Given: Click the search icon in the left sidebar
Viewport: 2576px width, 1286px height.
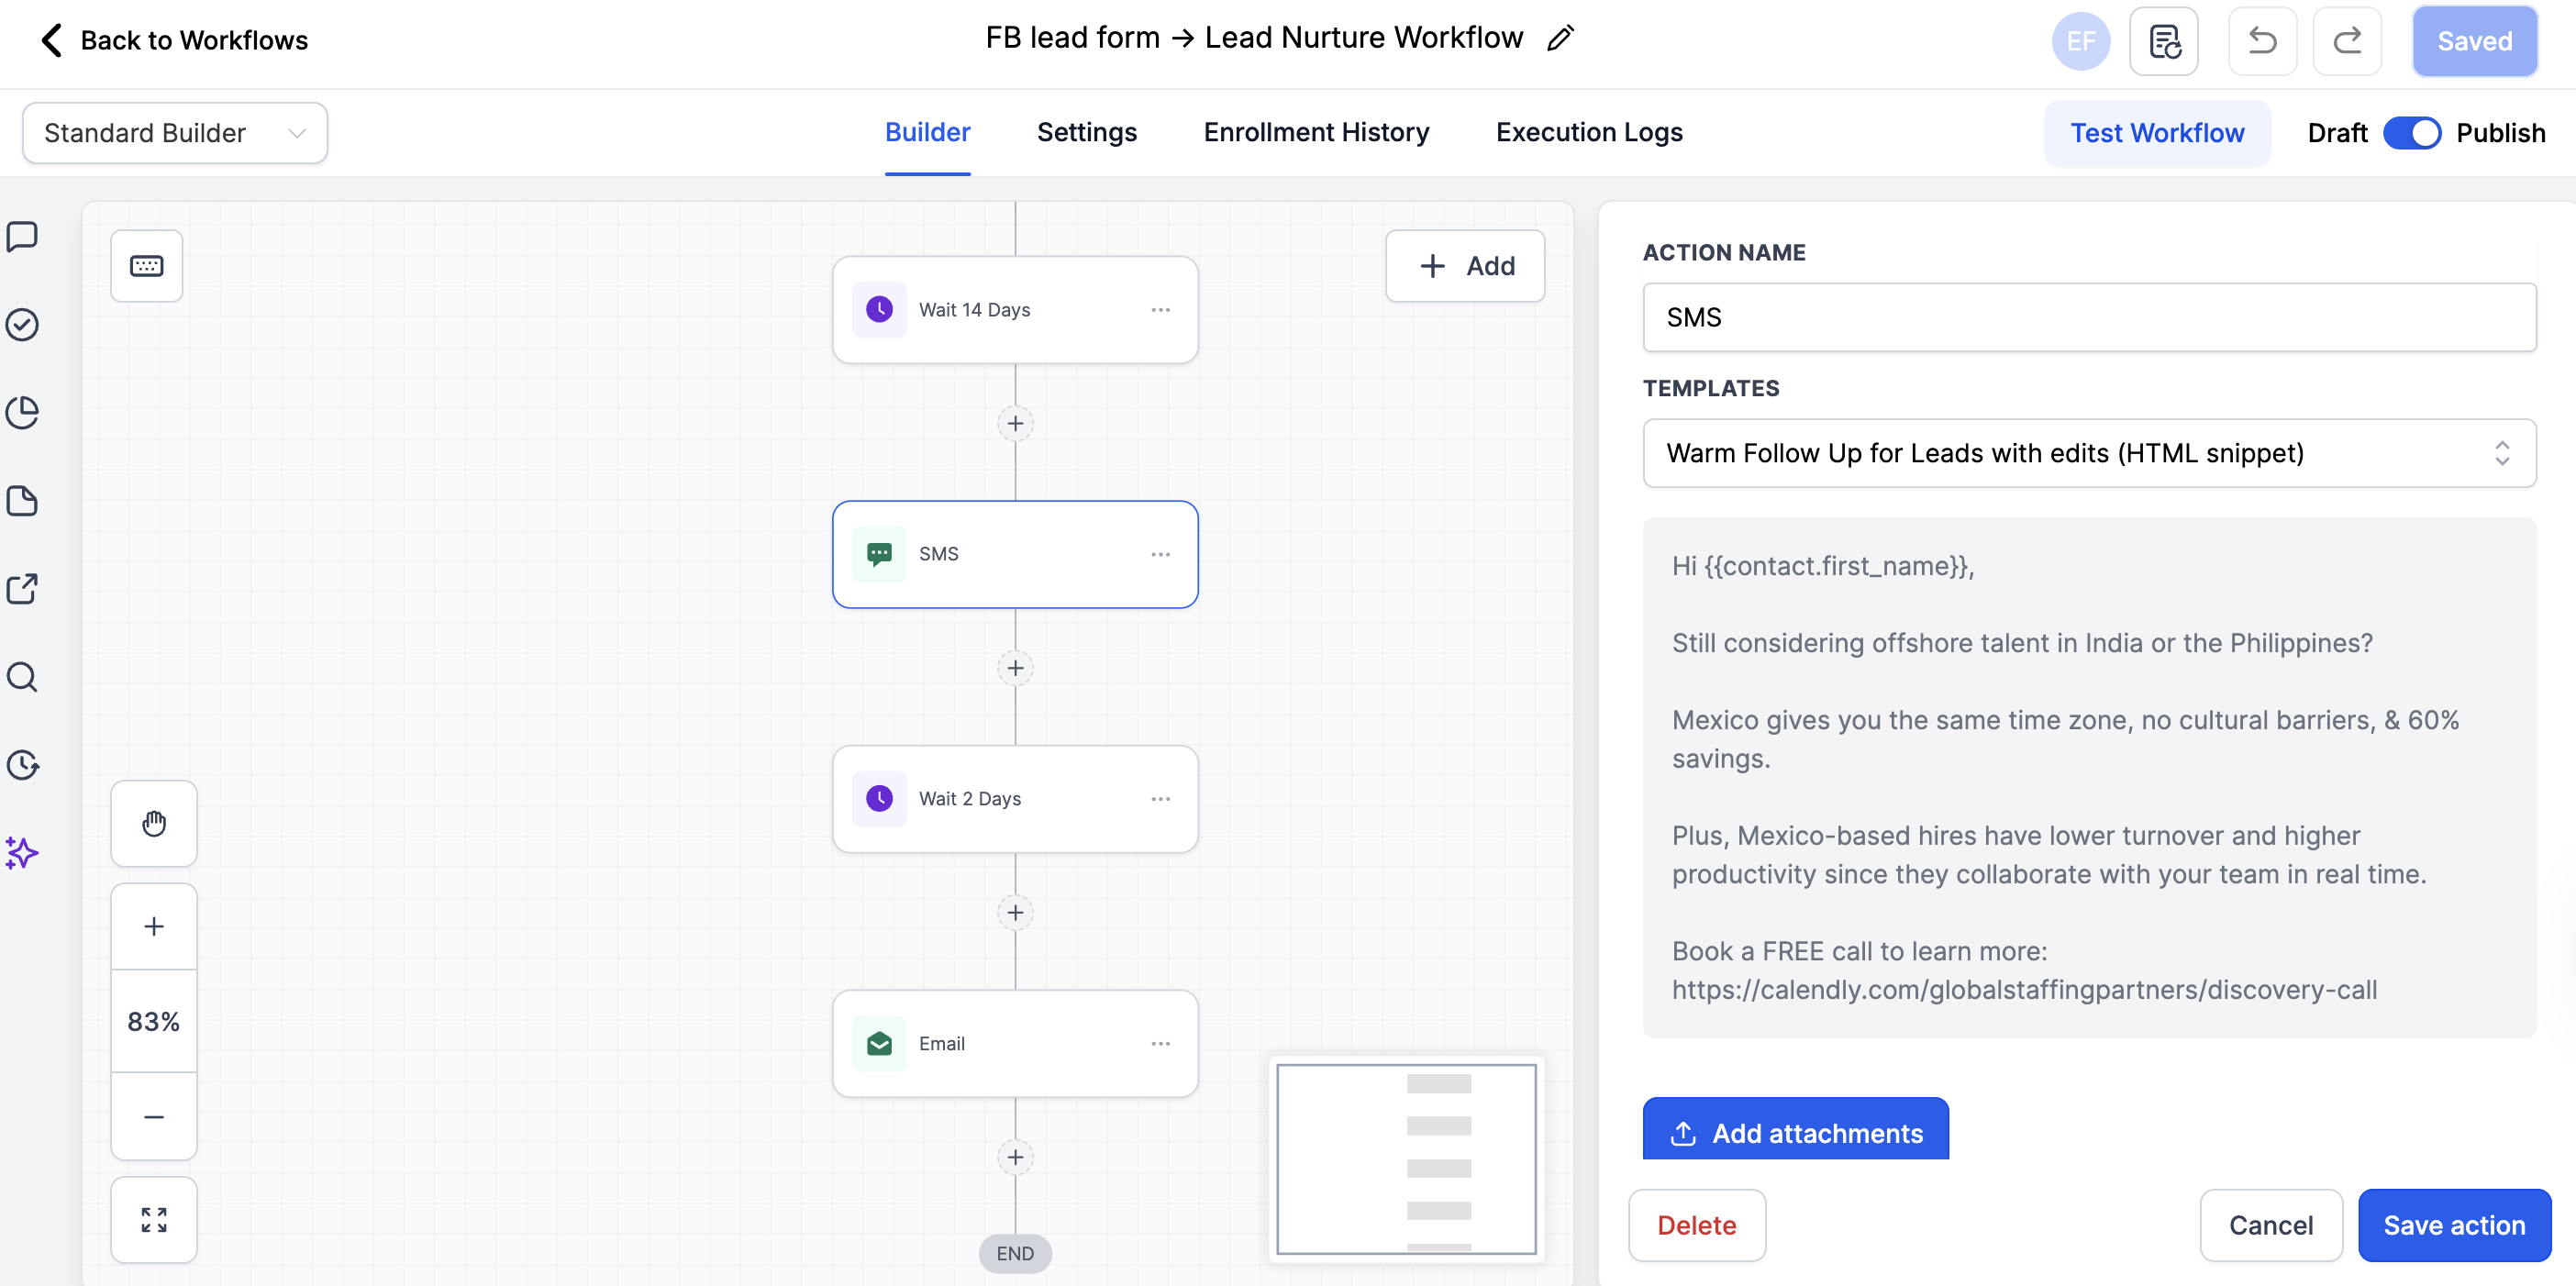Looking at the screenshot, I should pos(22,677).
